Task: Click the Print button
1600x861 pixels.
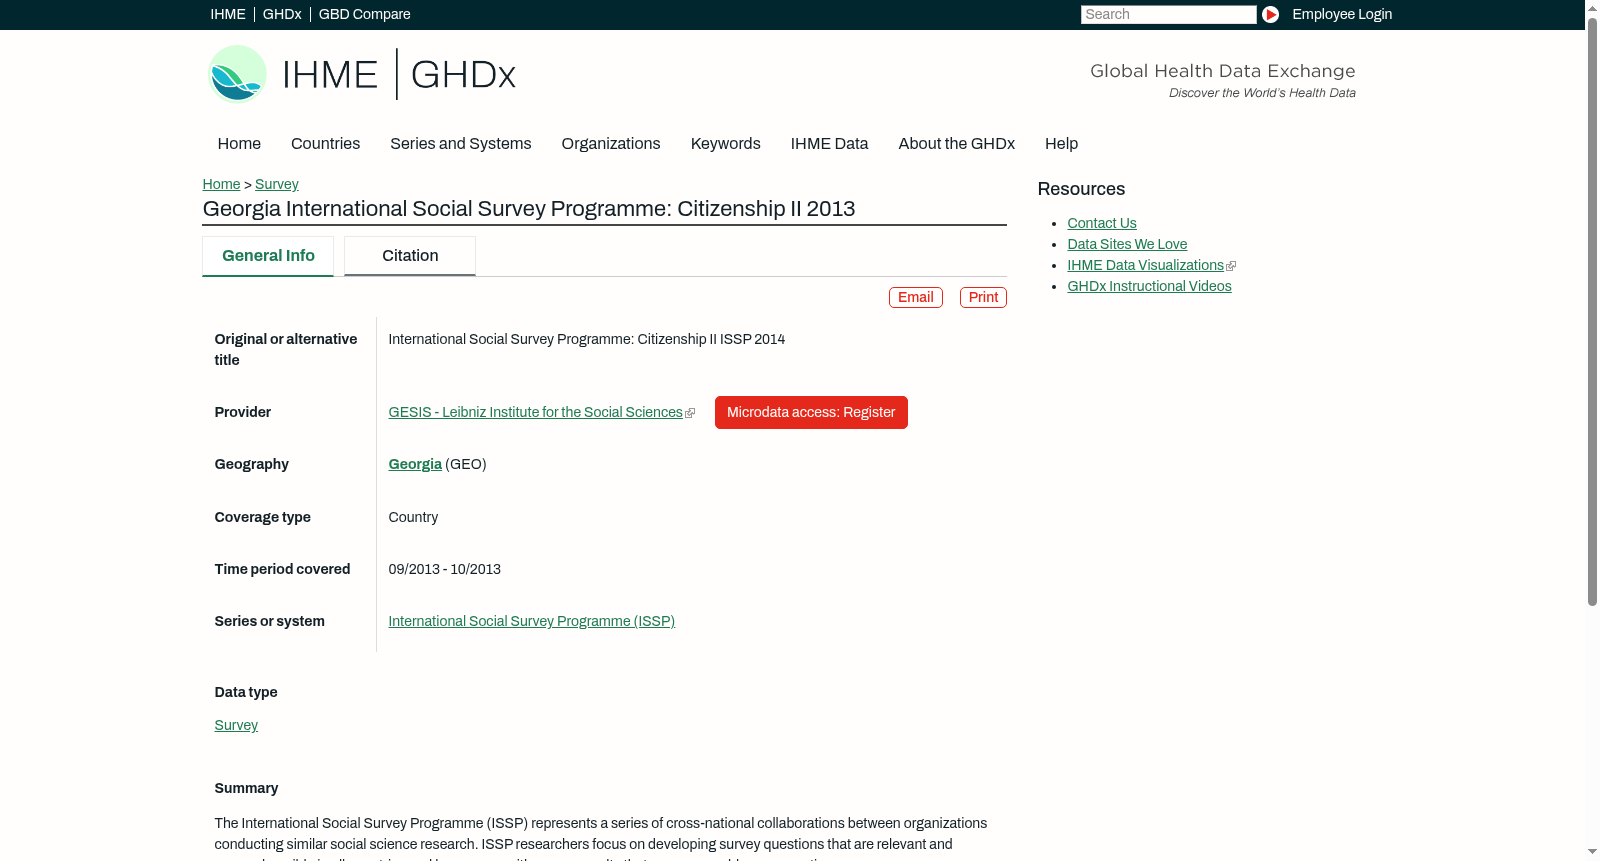Action: [x=983, y=297]
